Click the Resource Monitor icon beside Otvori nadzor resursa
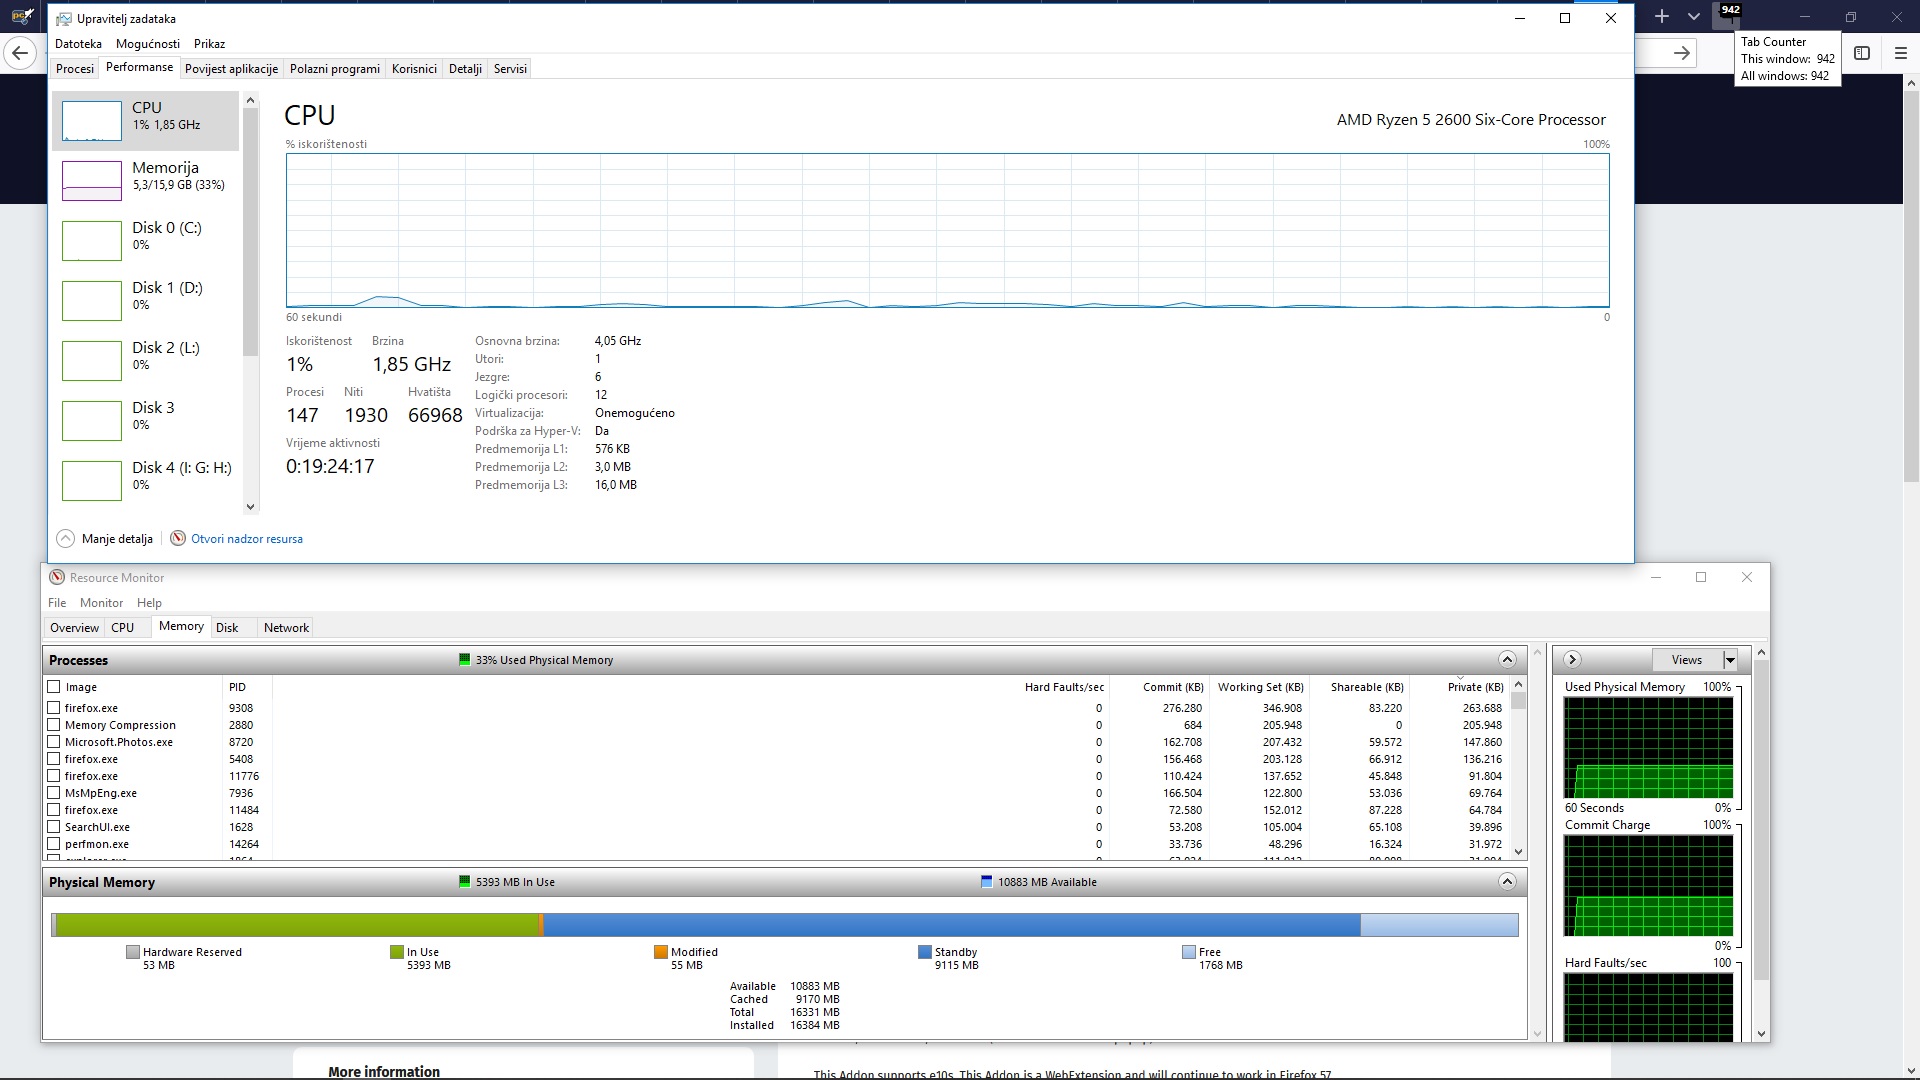The width and height of the screenshot is (1920, 1080). 178,539
